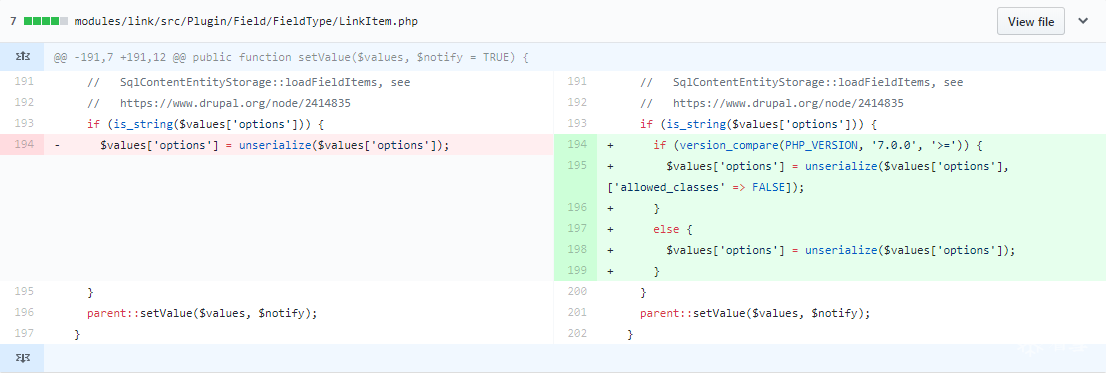Click right line number 193
This screenshot has height=373, width=1106.
[577, 124]
